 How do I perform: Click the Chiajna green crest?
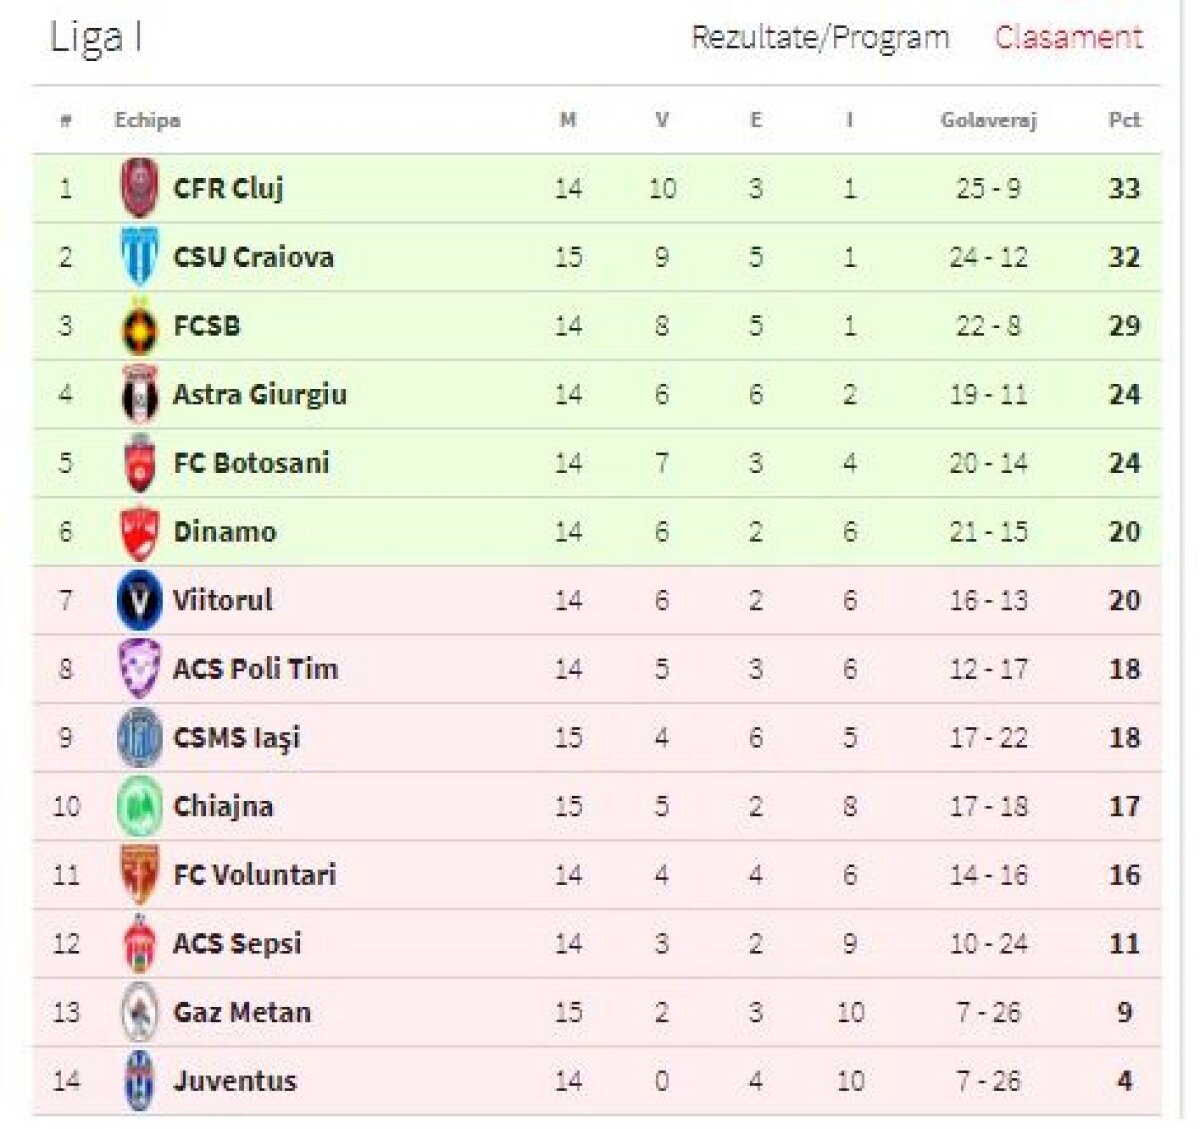[x=139, y=807]
